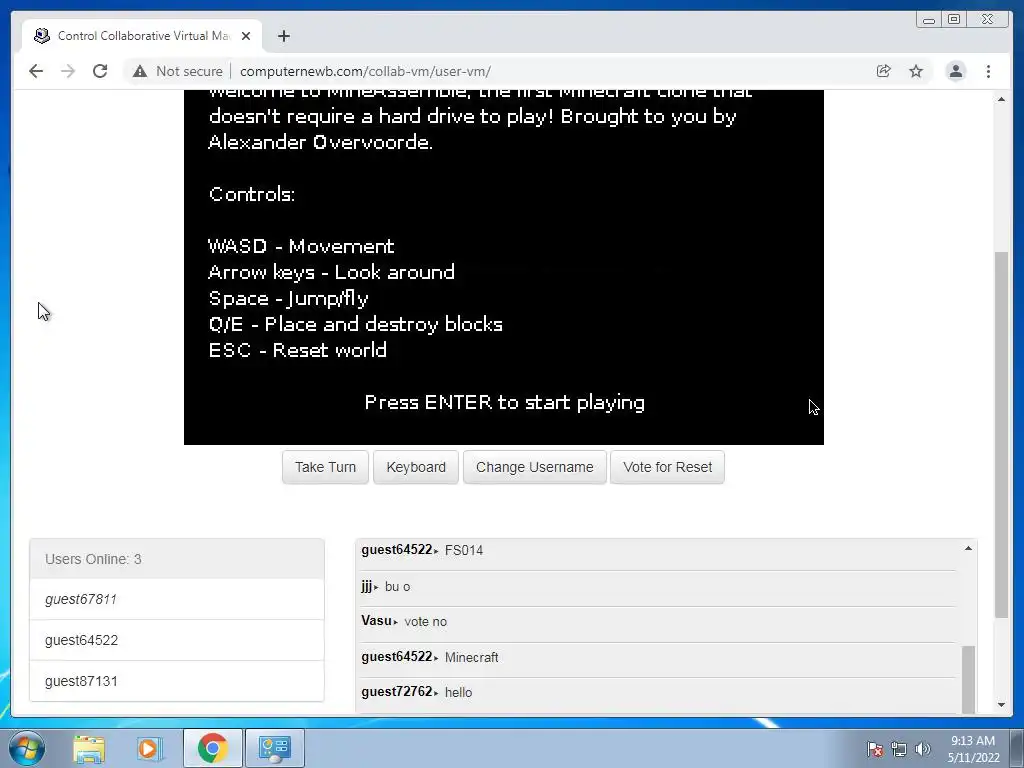Restore down the Chrome window

[954, 20]
